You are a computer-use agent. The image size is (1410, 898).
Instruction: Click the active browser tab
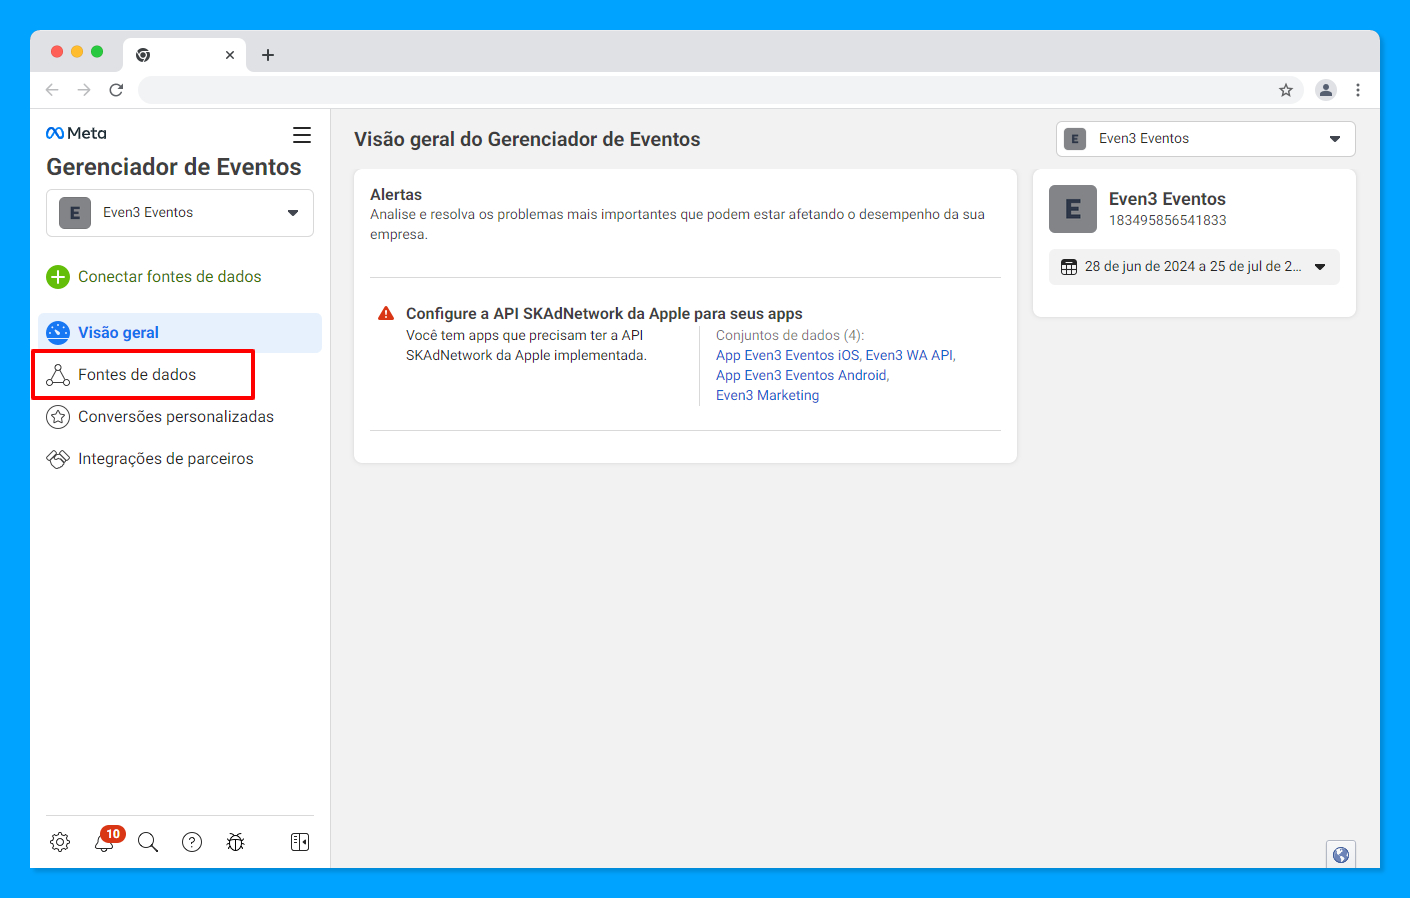click(185, 55)
